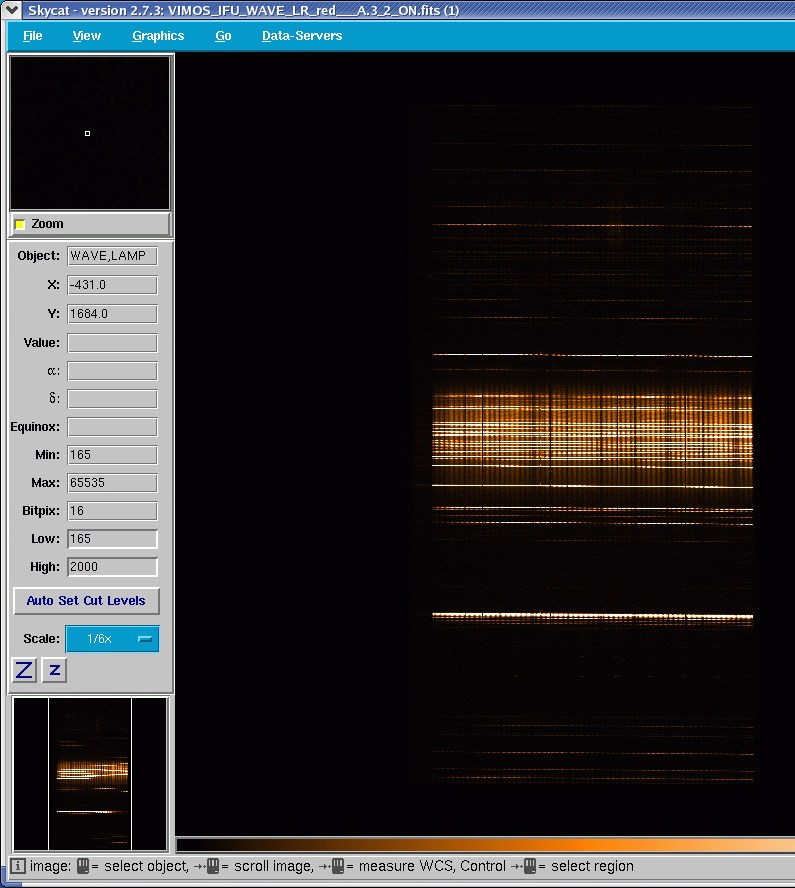Open the File menu
This screenshot has height=888, width=795.
(x=32, y=36)
